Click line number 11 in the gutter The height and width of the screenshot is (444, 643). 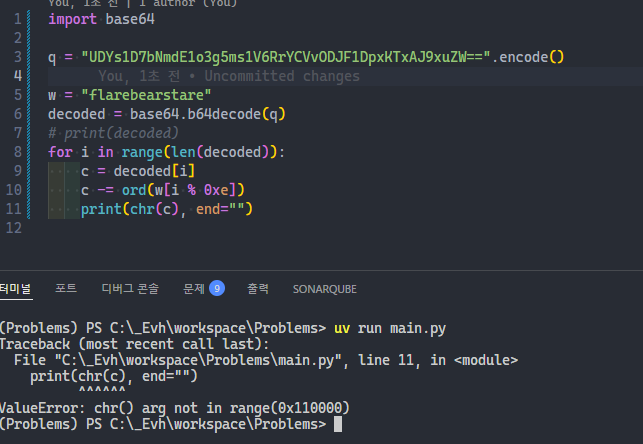pyautogui.click(x=14, y=209)
